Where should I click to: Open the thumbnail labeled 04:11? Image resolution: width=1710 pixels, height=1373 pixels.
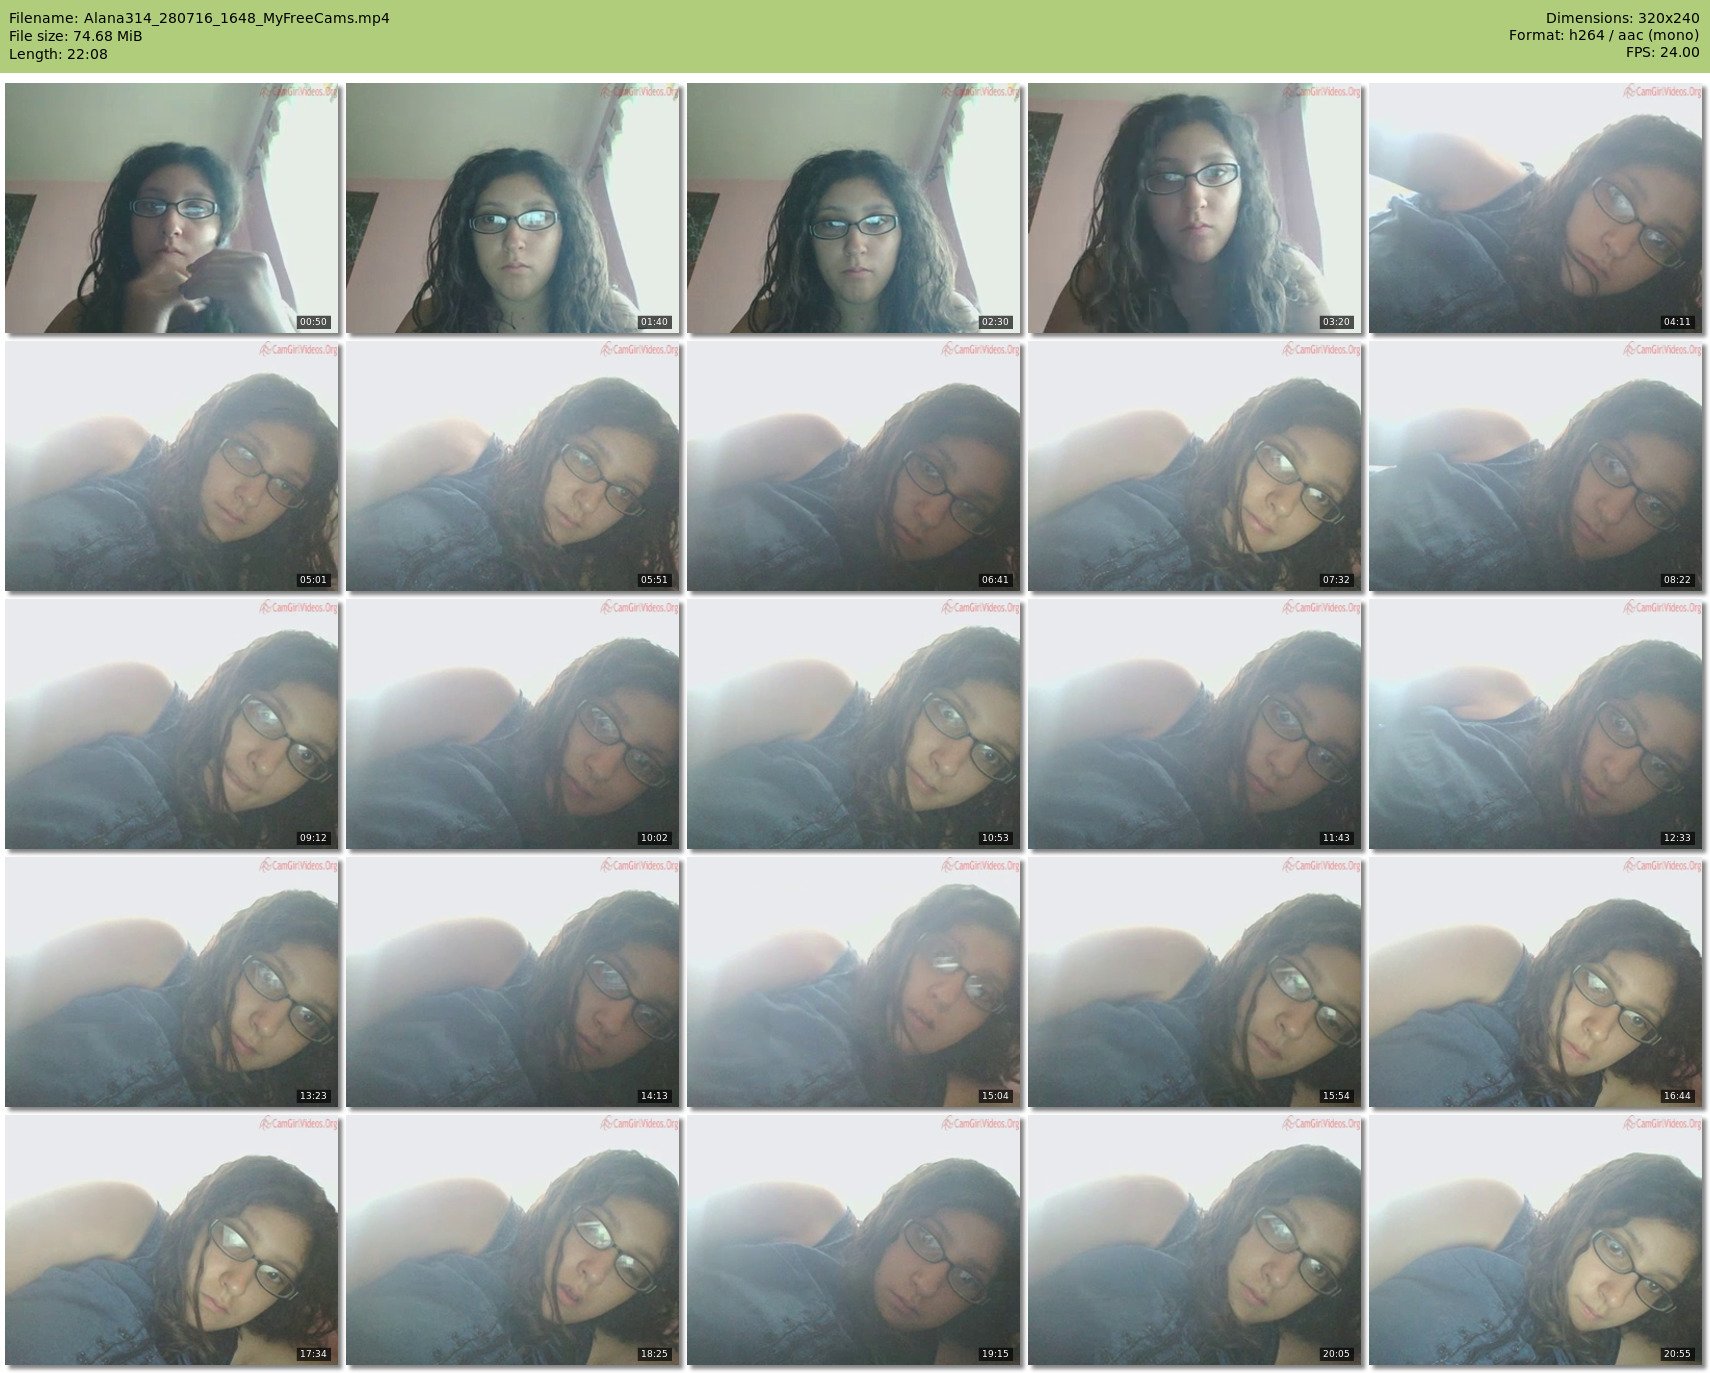pos(1535,208)
